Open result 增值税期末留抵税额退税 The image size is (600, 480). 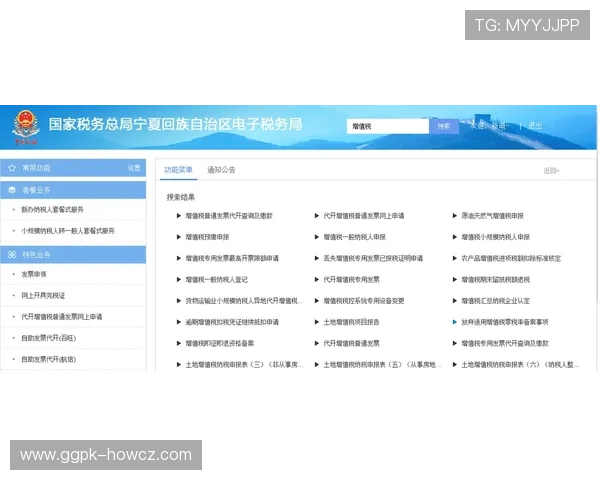(496, 279)
